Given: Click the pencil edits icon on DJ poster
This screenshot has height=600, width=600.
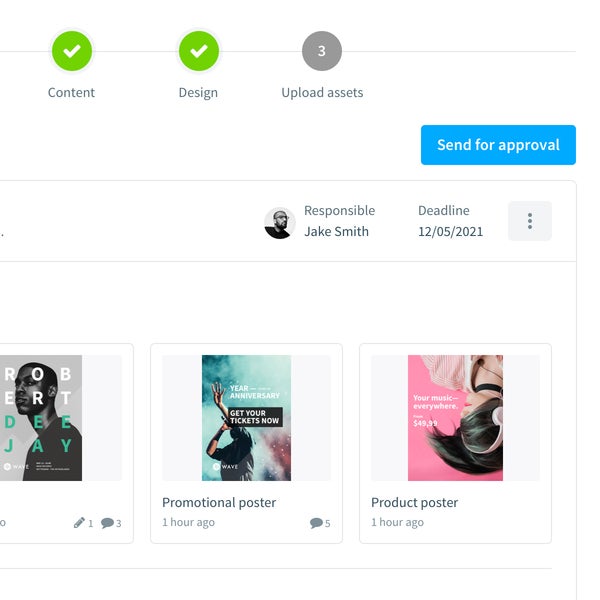Looking at the screenshot, I should tap(80, 523).
